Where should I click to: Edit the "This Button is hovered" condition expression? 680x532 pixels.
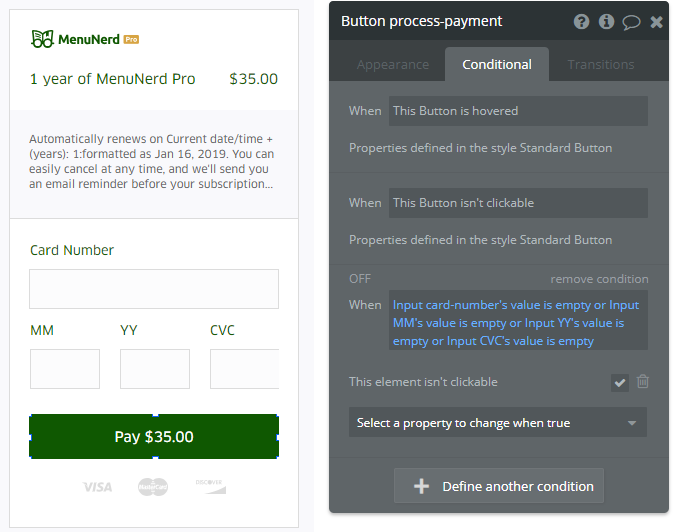(x=518, y=111)
